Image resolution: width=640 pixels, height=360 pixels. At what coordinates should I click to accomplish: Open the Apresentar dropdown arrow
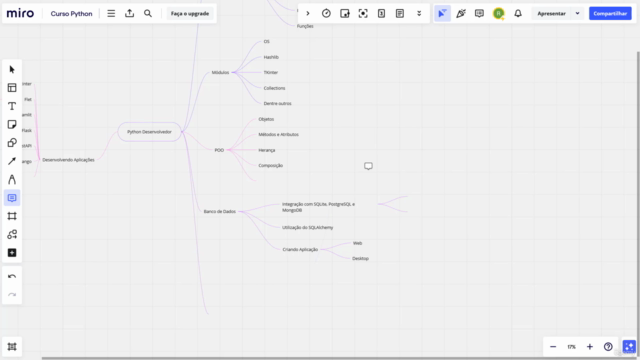point(578,13)
